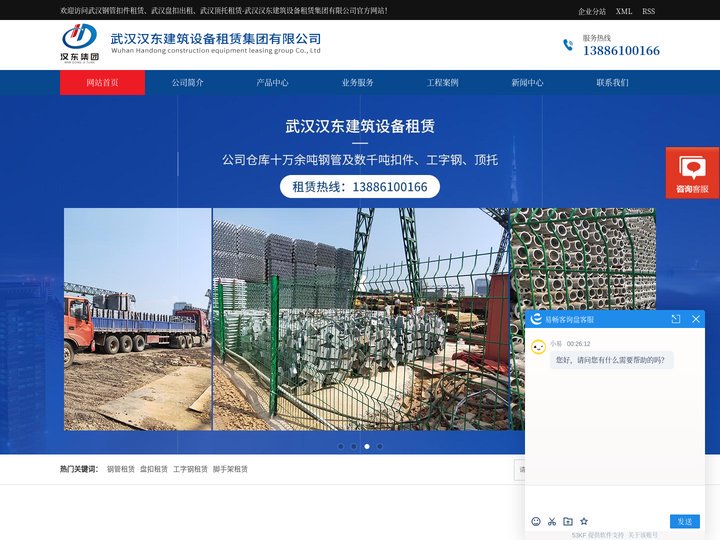
Task: Open the emoji picker in chat
Action: 536,521
